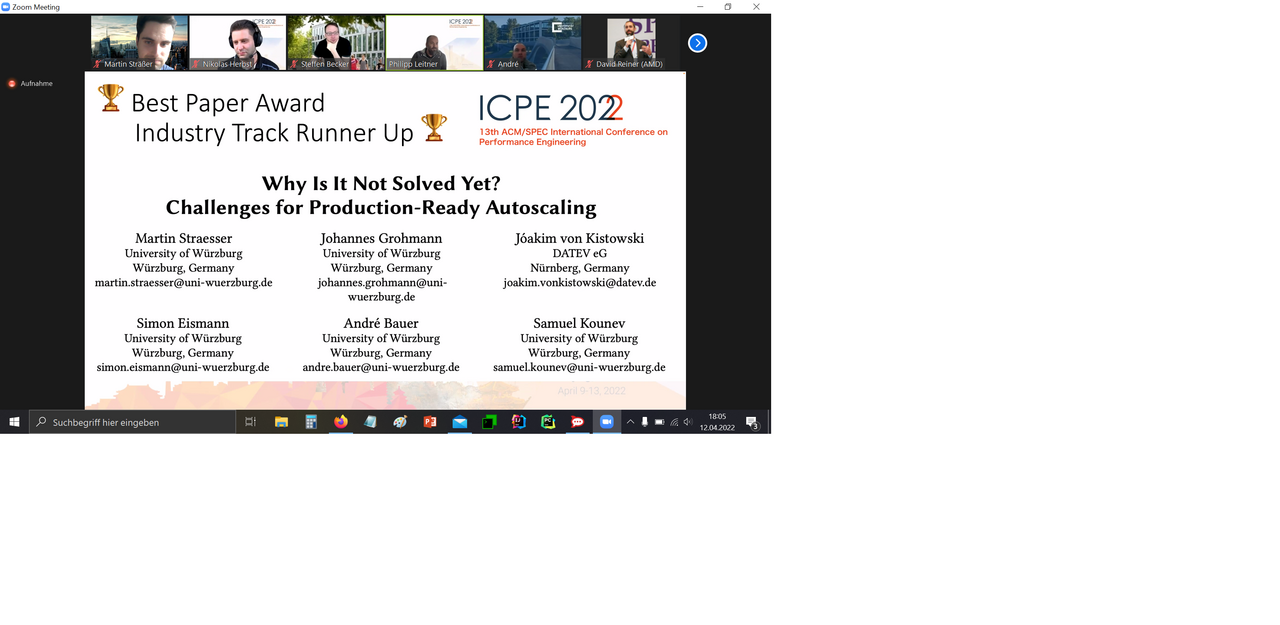Open the Windows Start menu

(14, 422)
